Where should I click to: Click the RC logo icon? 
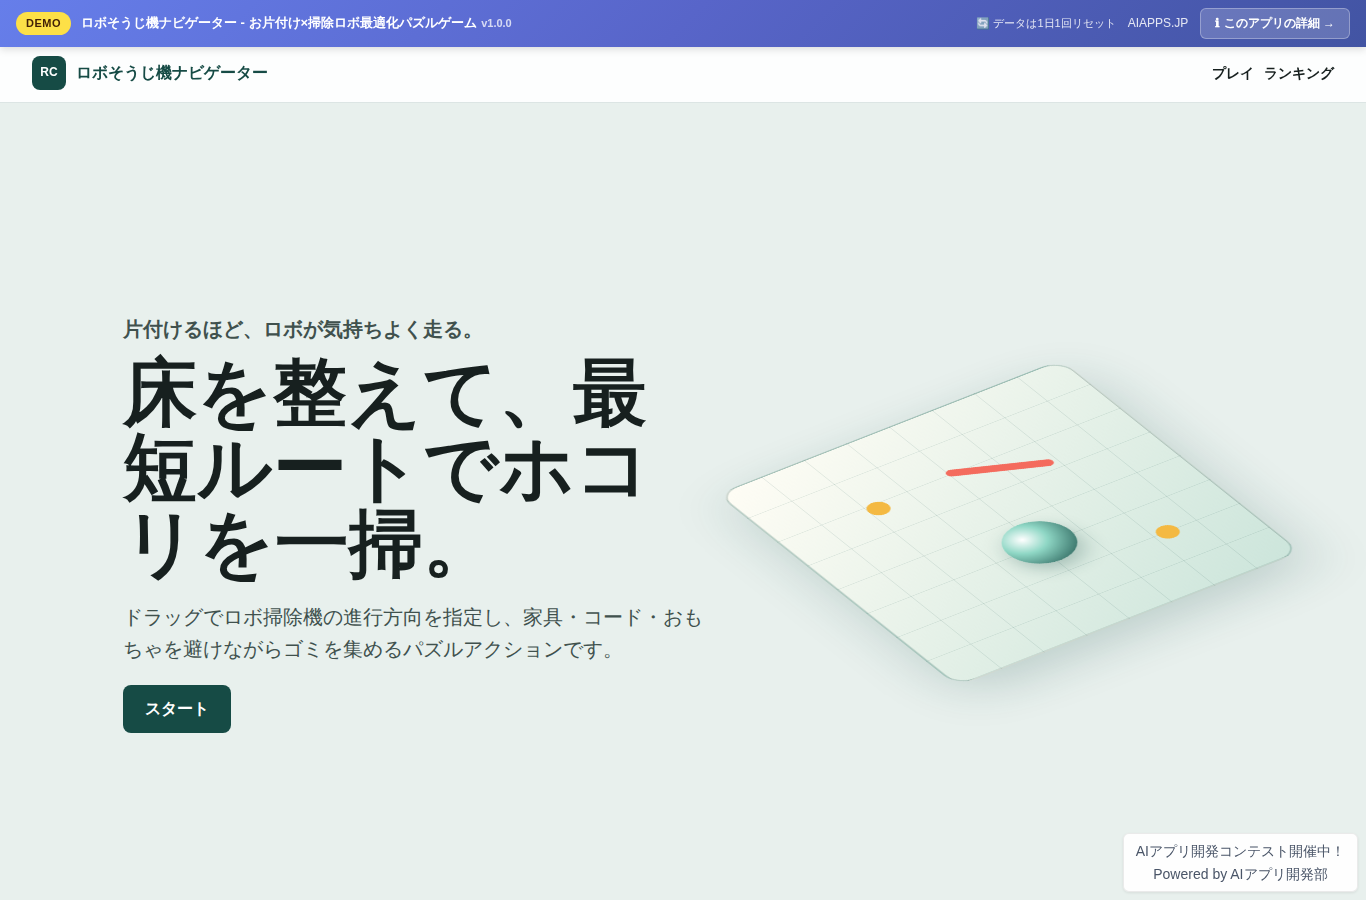point(49,73)
